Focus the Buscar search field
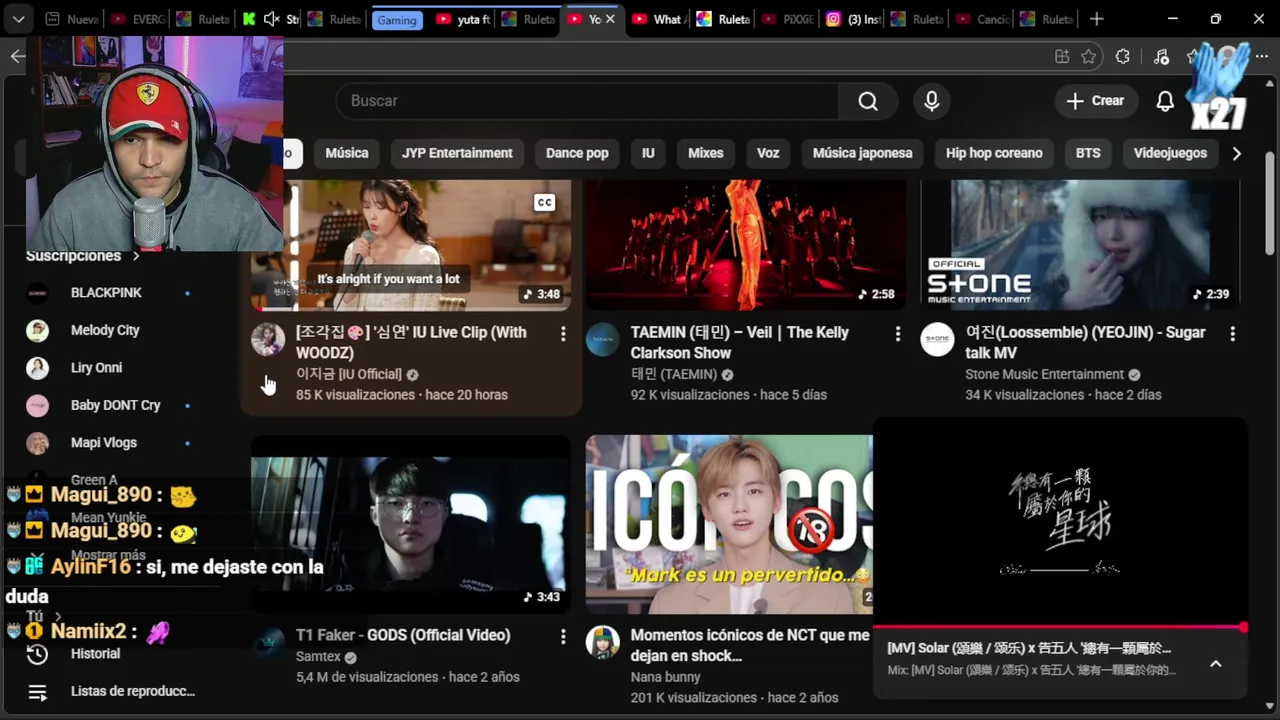1280x720 pixels. coord(588,101)
